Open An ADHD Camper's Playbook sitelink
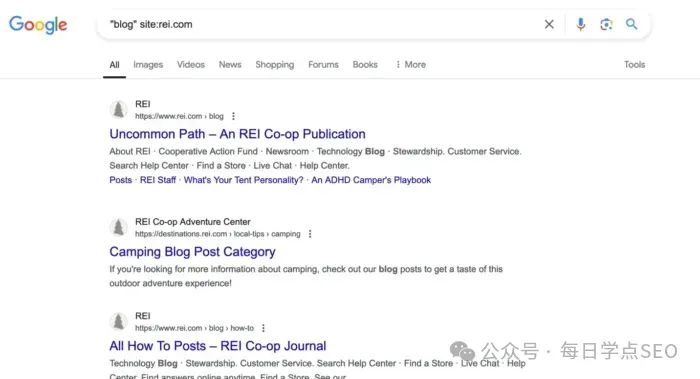Viewport: 700px width, 379px height. [x=371, y=180]
